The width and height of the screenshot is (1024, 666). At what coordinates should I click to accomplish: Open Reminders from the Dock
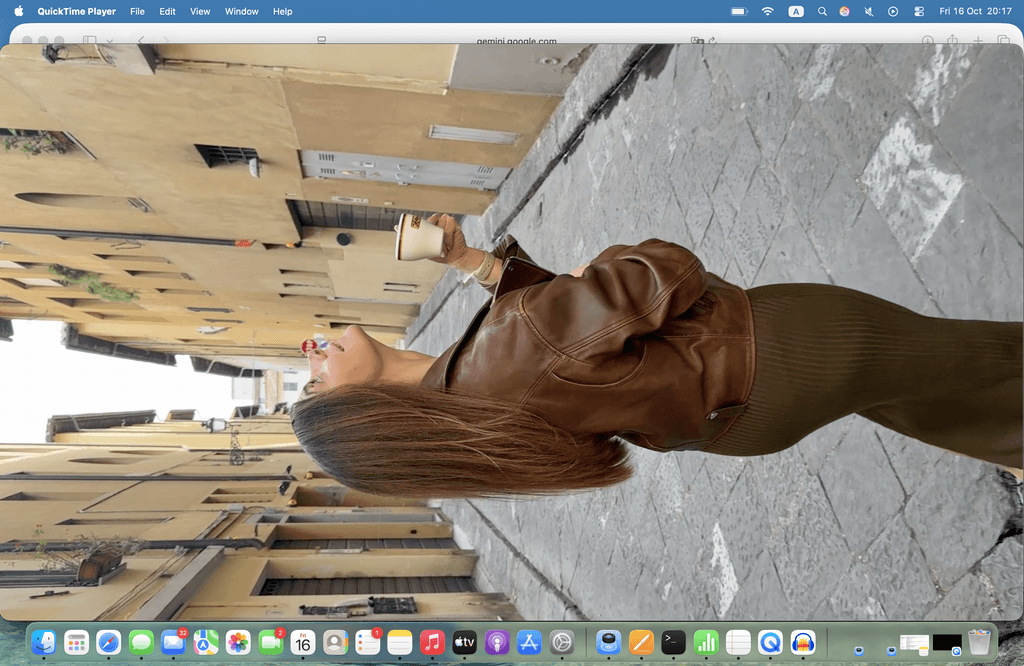pos(367,643)
